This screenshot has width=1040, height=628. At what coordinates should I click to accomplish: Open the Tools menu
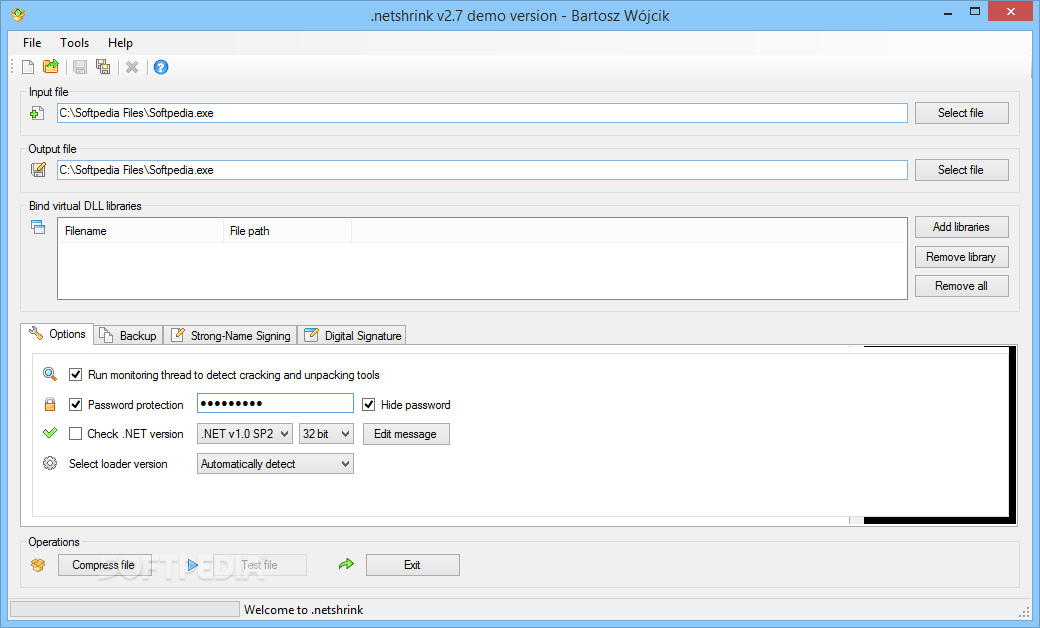pos(74,42)
